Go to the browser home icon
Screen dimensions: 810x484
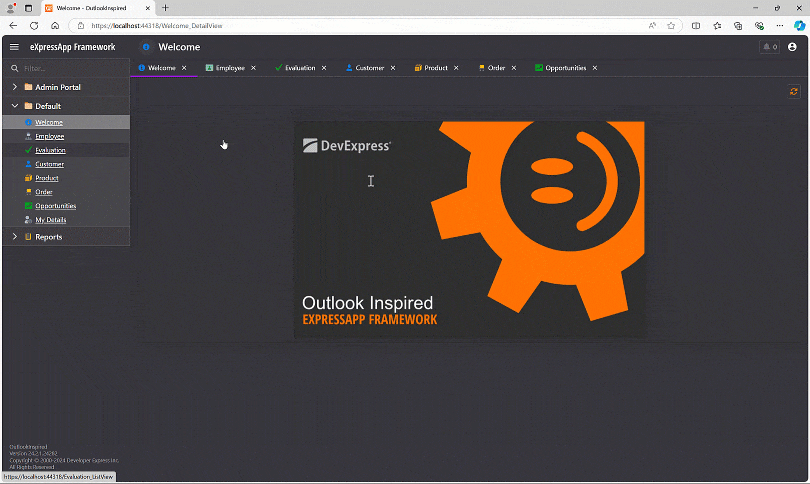tap(55, 25)
